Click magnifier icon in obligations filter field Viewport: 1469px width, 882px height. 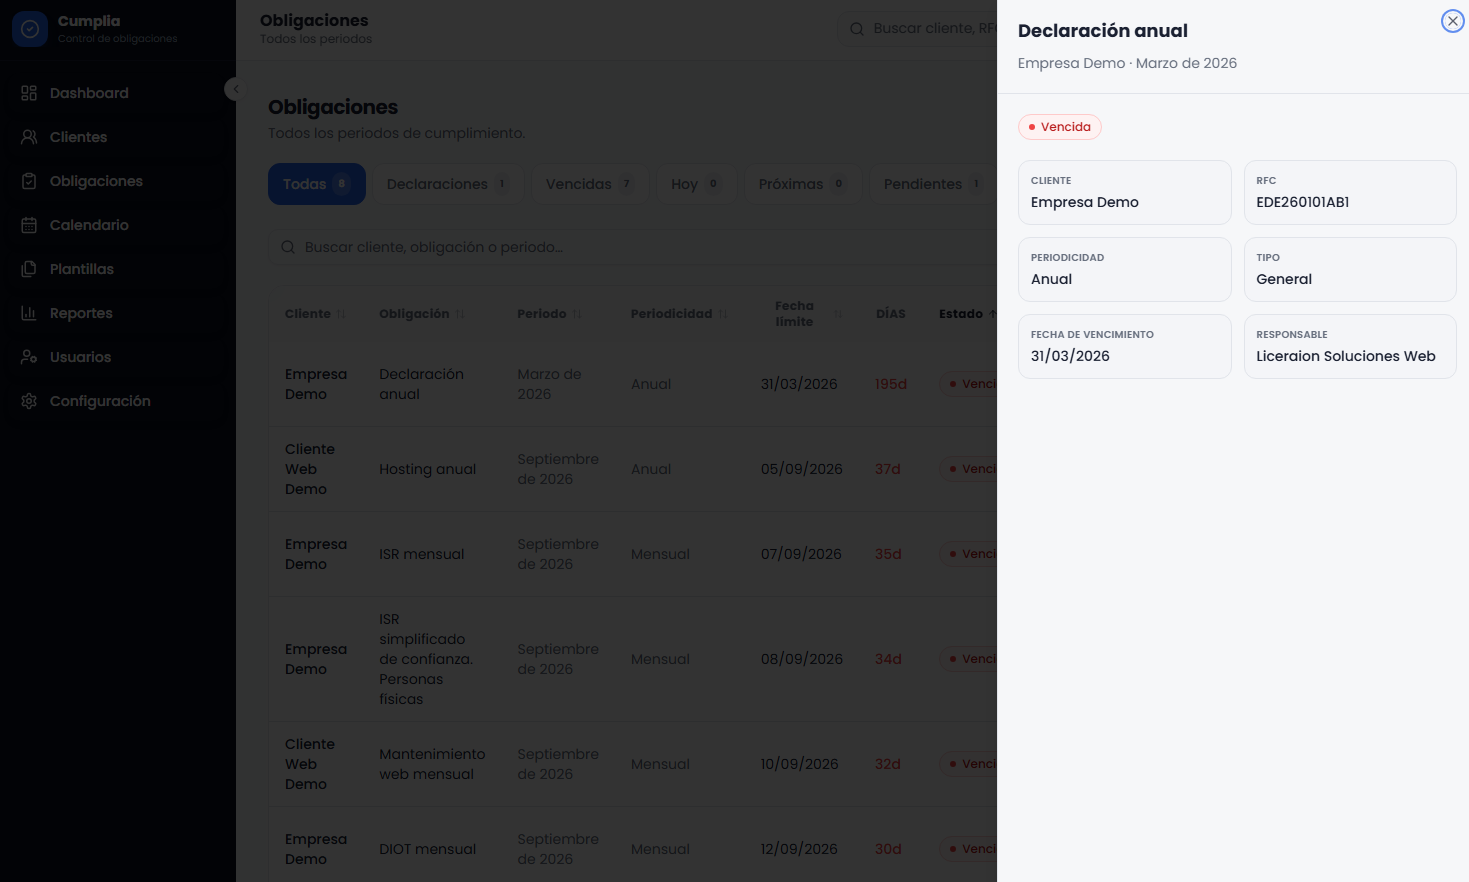288,247
